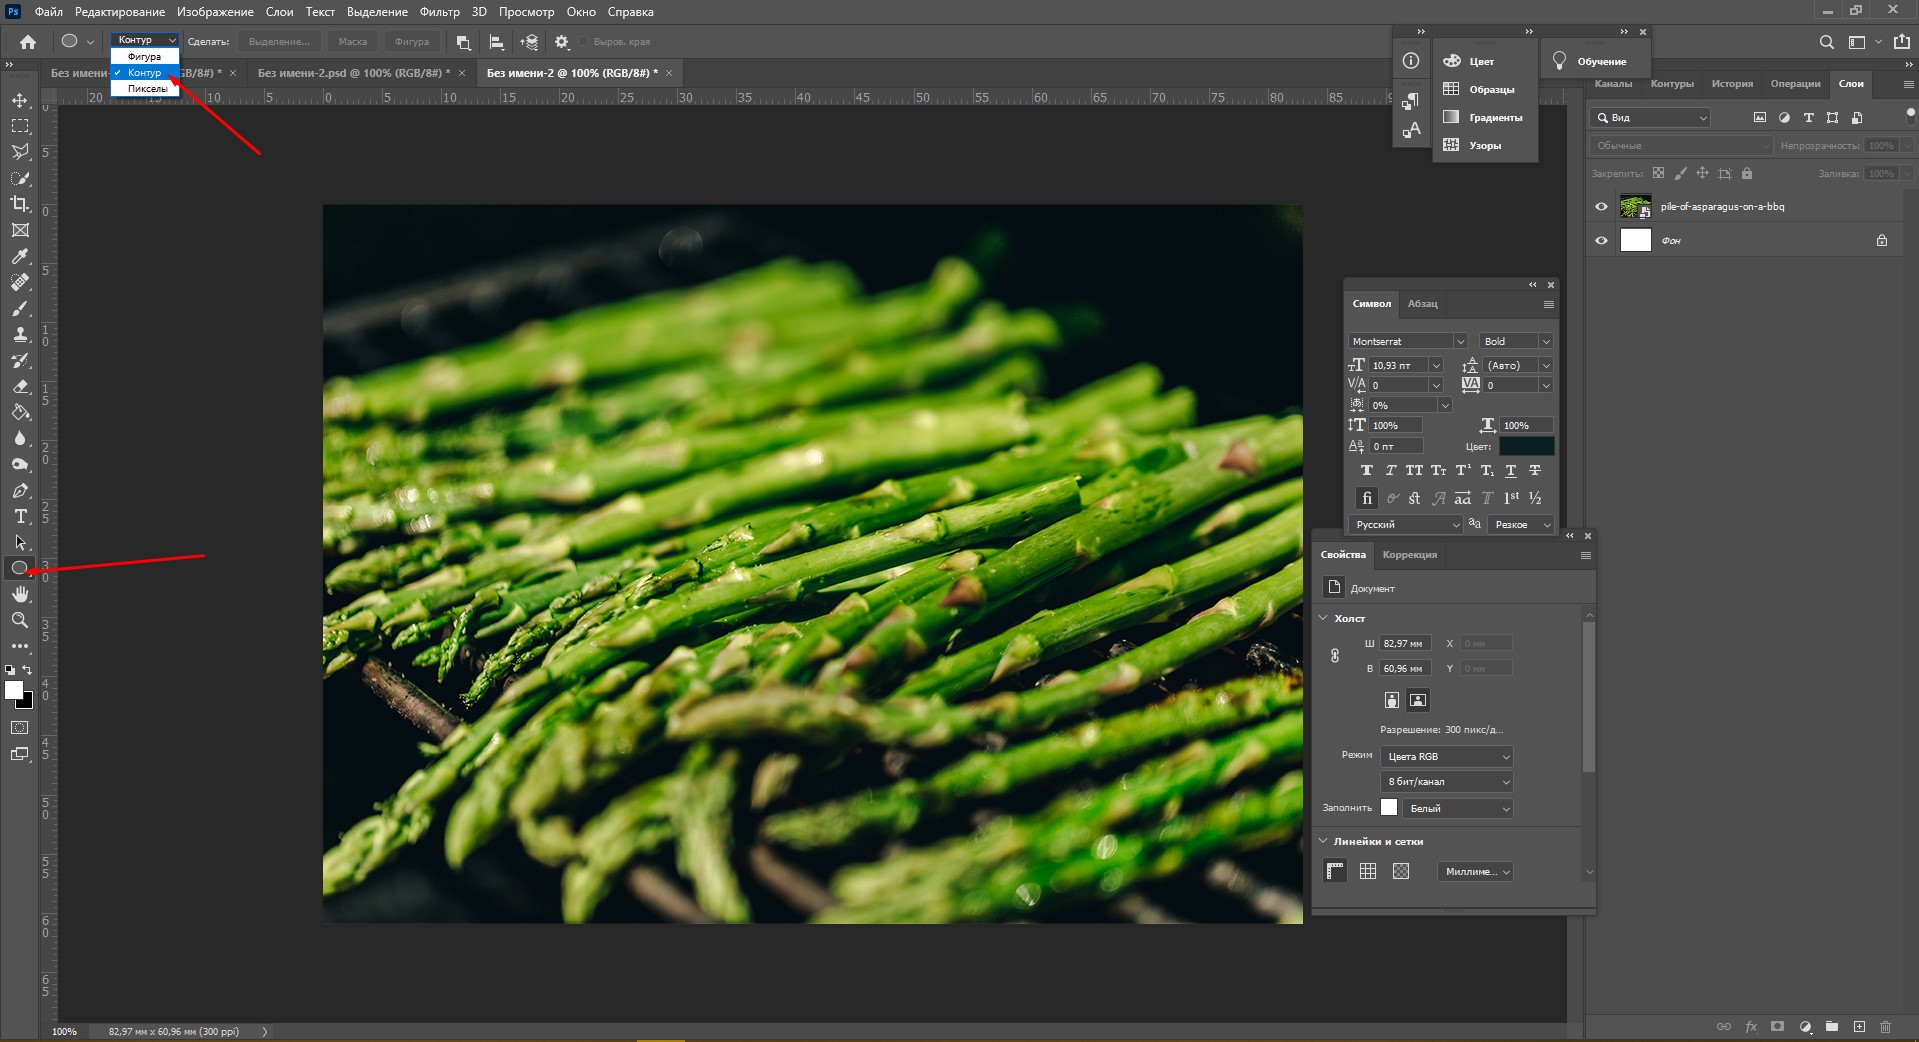This screenshot has height=1042, width=1919.
Task: Collapse the Холст section
Action: click(1324, 618)
